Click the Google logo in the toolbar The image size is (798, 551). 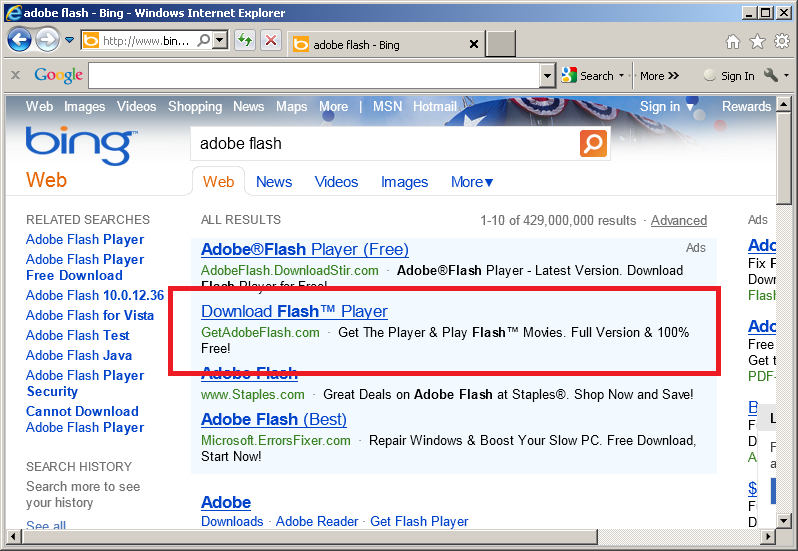(58, 75)
